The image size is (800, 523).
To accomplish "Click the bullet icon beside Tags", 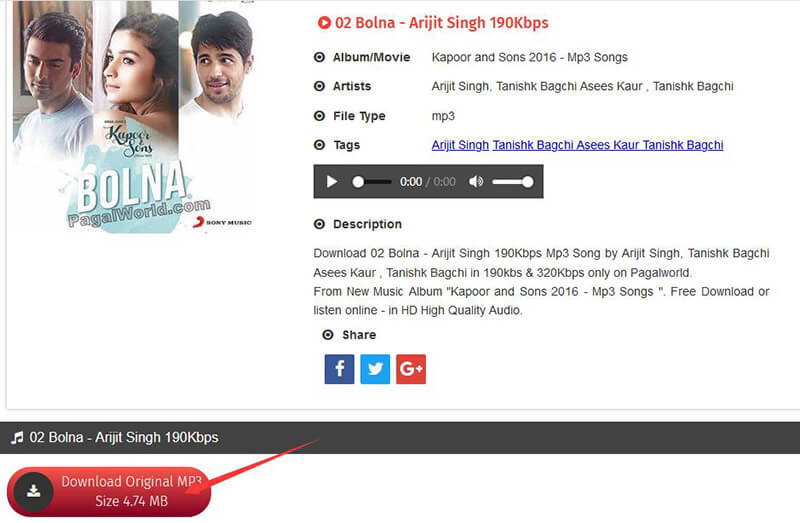I will coord(319,145).
